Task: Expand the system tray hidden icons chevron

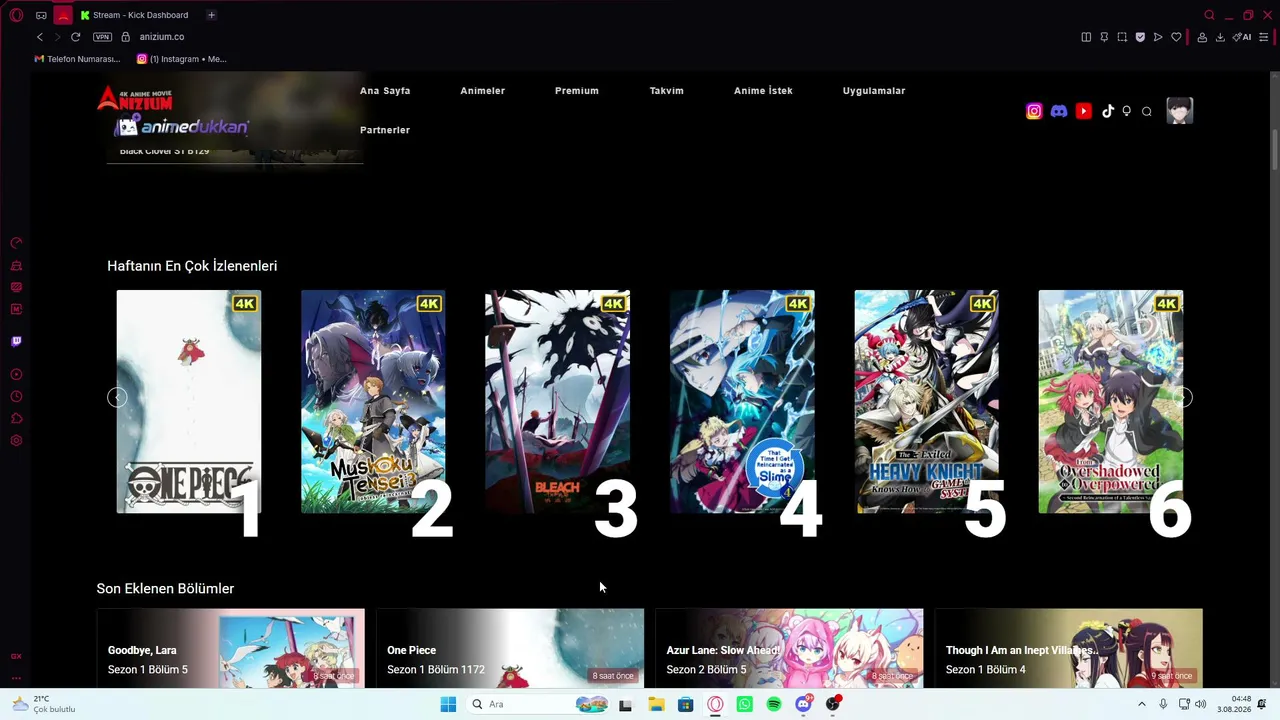Action: (x=1142, y=705)
